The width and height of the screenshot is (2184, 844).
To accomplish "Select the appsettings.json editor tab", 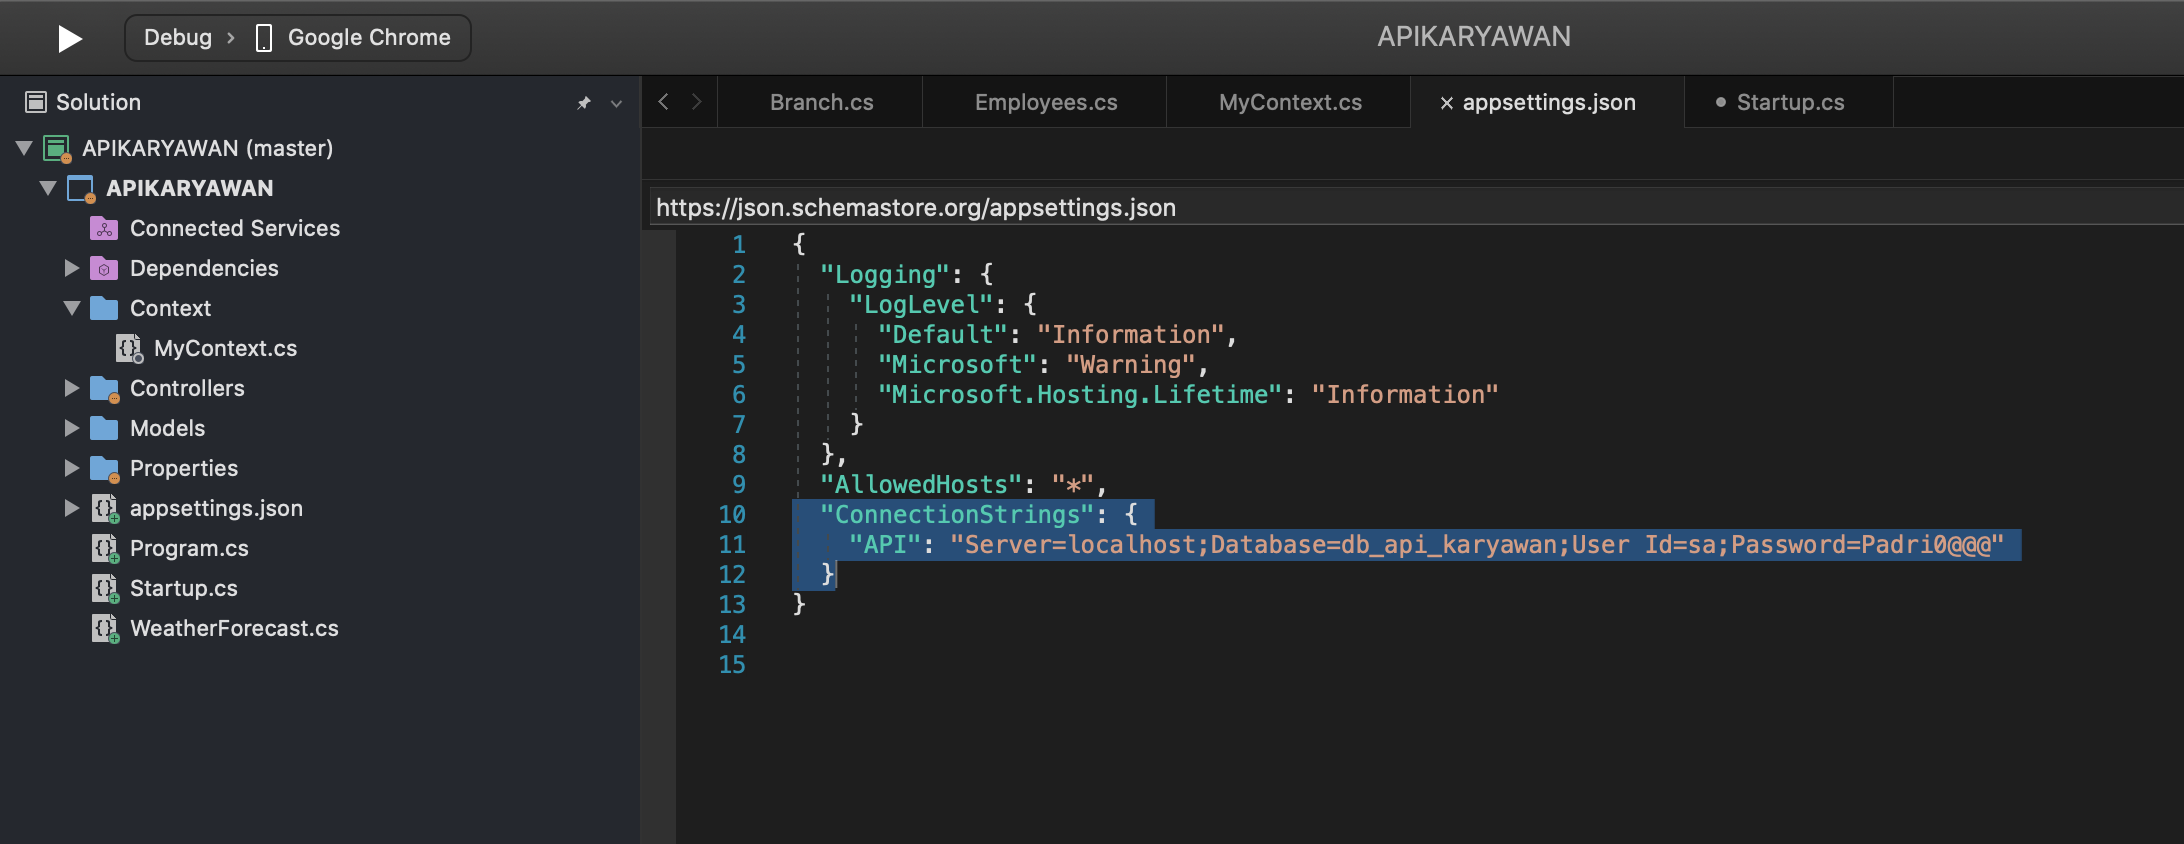I will coord(1549,102).
